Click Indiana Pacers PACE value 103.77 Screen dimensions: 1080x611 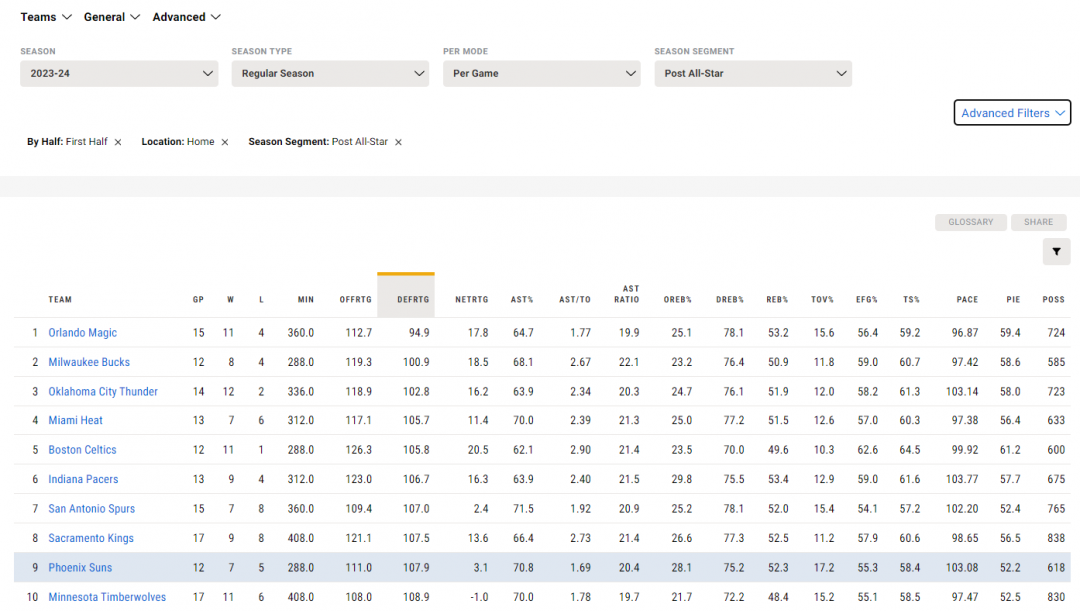tap(962, 479)
